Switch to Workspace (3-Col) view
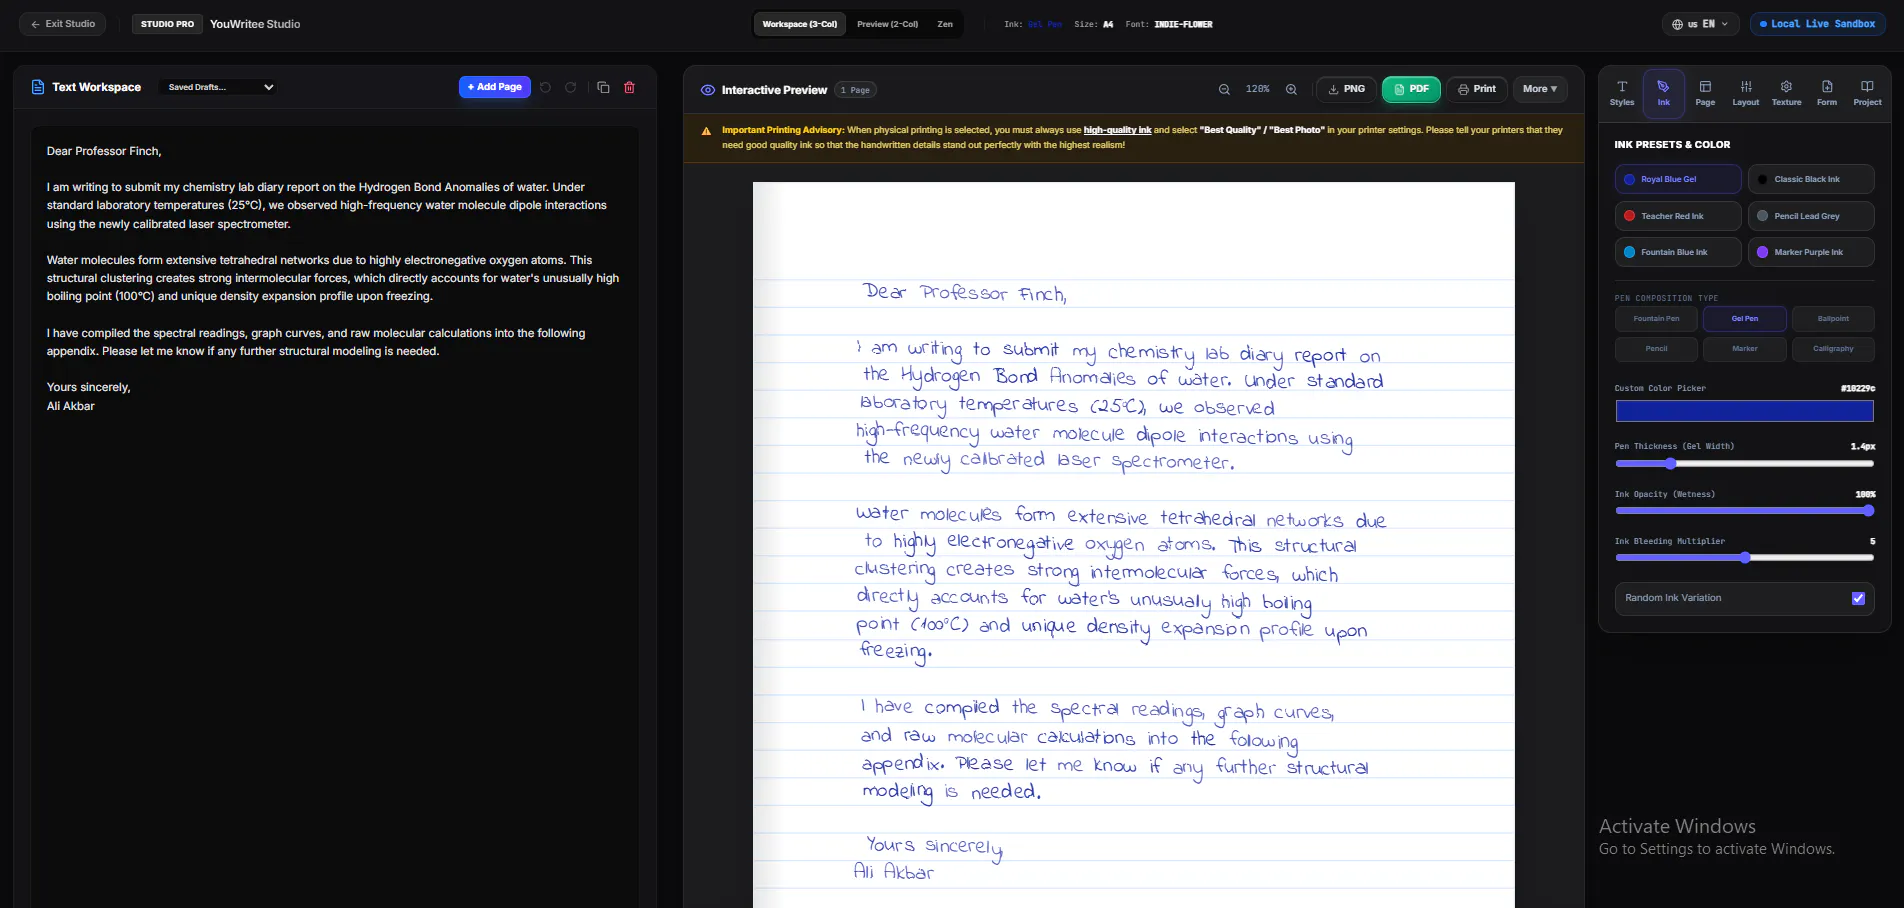Screen dimensions: 1904x908 (x=799, y=24)
